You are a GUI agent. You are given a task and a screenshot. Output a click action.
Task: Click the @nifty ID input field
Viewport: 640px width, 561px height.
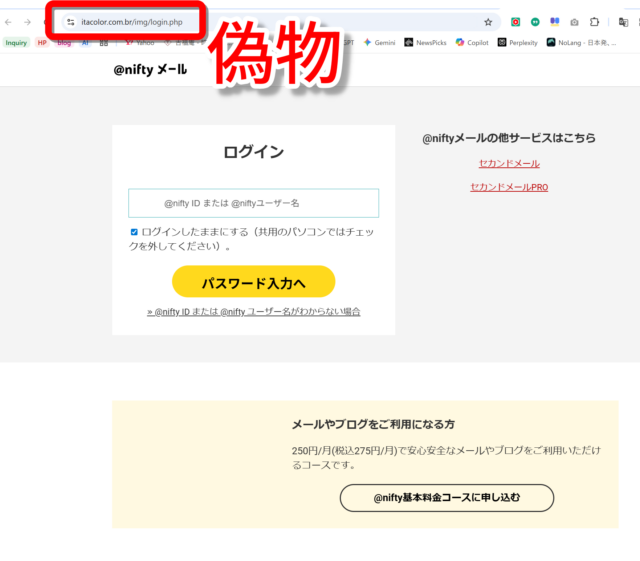253,203
